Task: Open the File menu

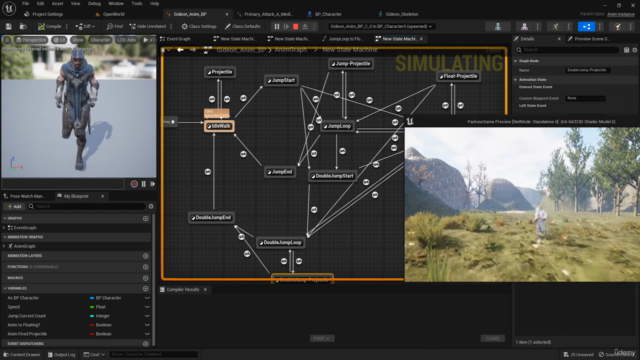Action: pyautogui.click(x=25, y=4)
